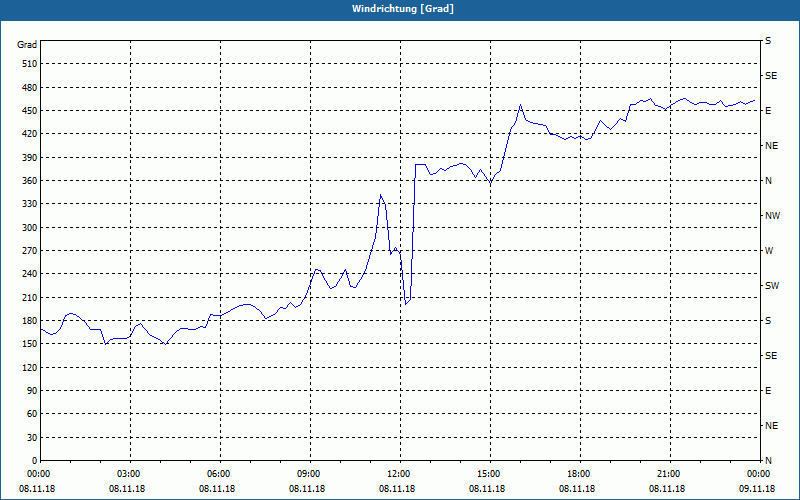Click the N compass label beside 0 baseline
This screenshot has width=800, height=500.
click(x=768, y=461)
